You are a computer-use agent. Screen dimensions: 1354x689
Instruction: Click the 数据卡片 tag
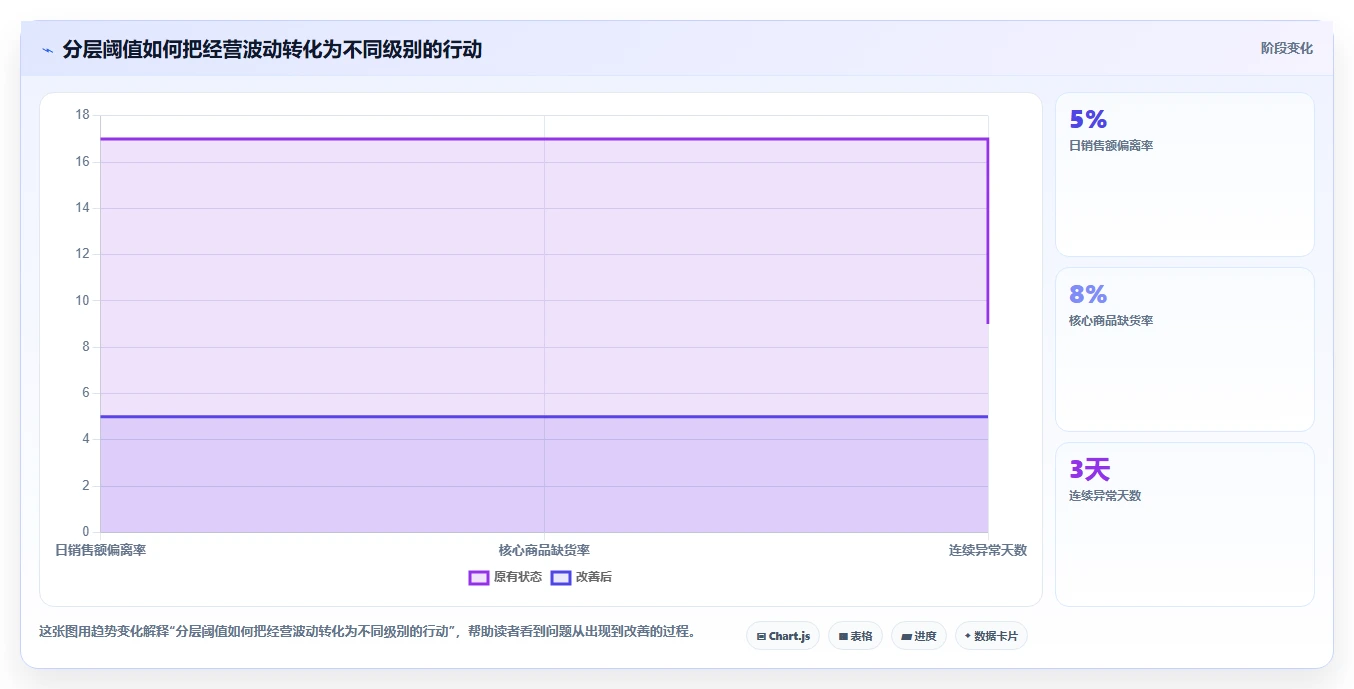[x=991, y=636]
